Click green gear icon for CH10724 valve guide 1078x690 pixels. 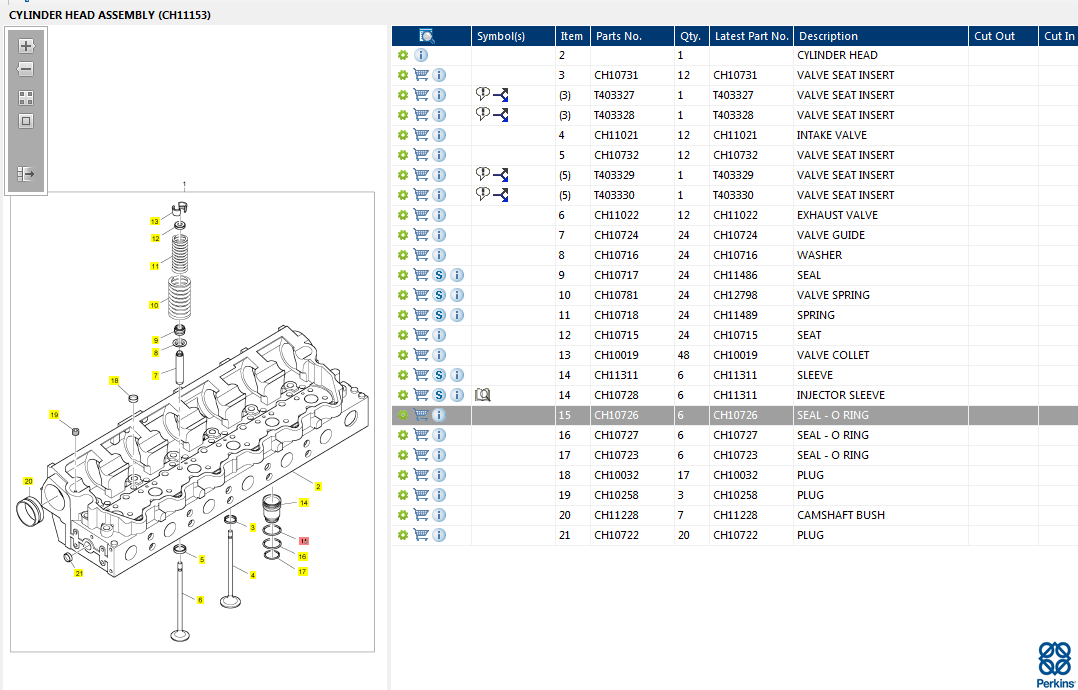[x=403, y=235]
